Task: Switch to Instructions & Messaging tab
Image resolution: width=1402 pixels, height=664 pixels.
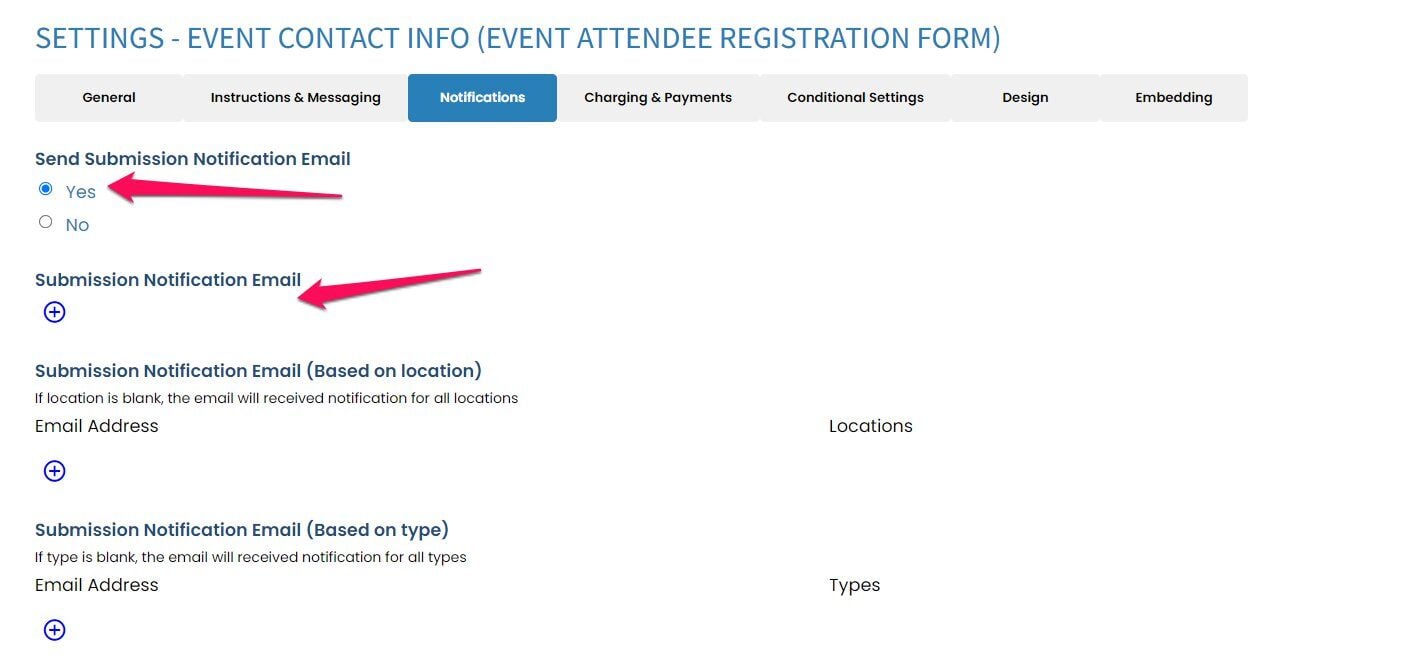Action: pyautogui.click(x=295, y=98)
